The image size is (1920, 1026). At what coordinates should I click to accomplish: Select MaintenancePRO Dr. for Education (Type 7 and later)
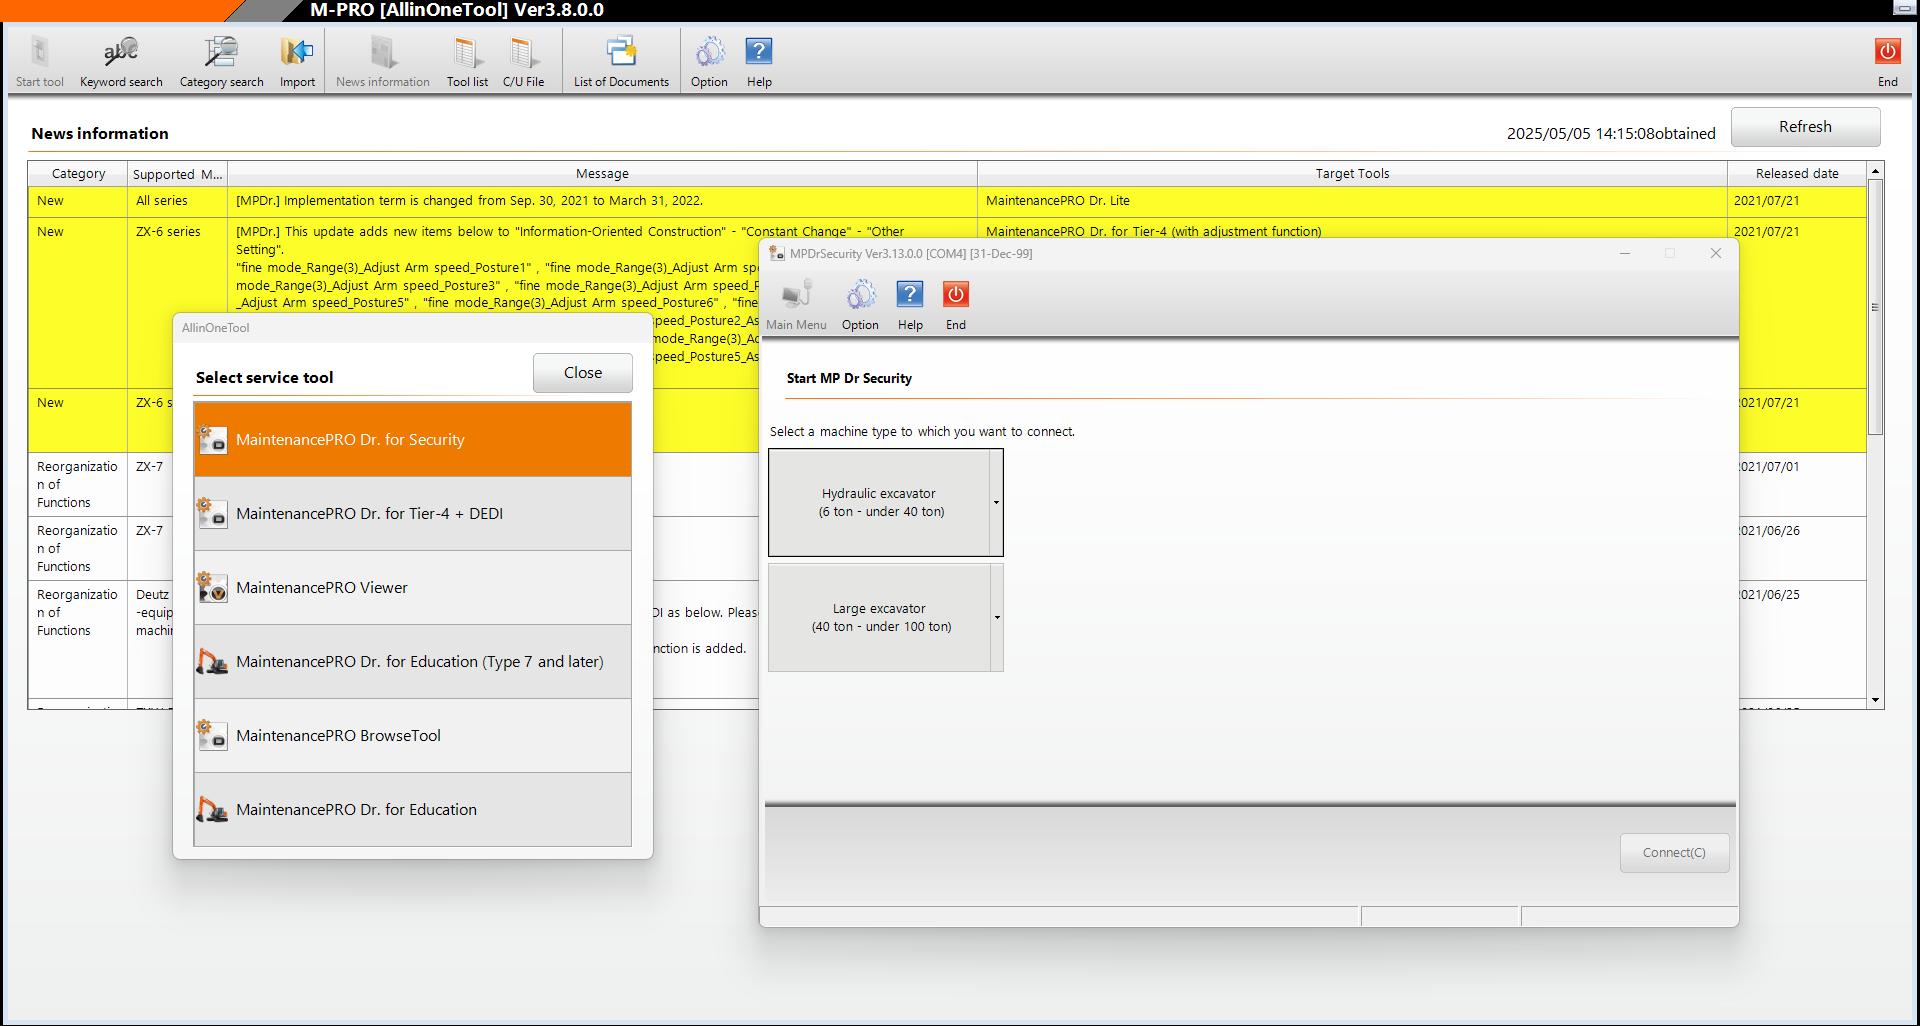(x=412, y=661)
